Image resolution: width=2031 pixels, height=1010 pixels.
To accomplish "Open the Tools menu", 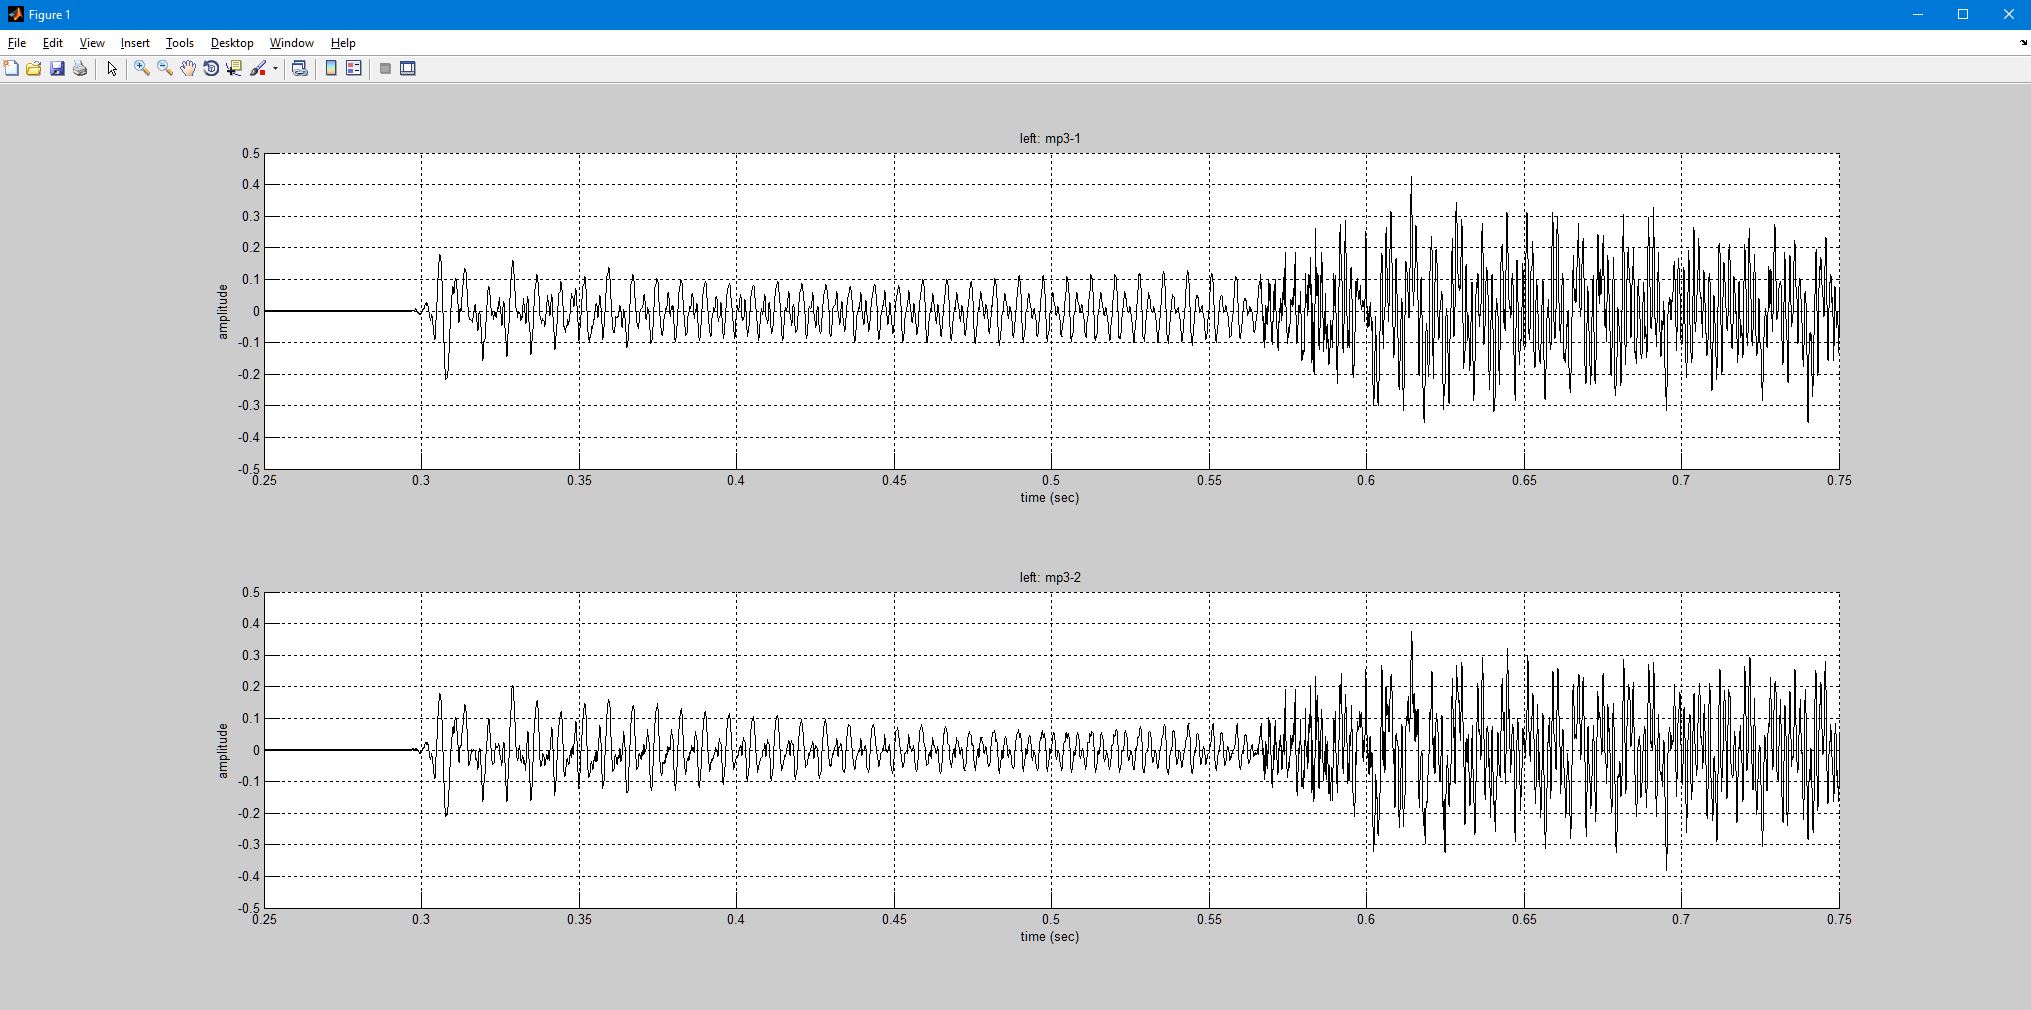I will pos(180,43).
